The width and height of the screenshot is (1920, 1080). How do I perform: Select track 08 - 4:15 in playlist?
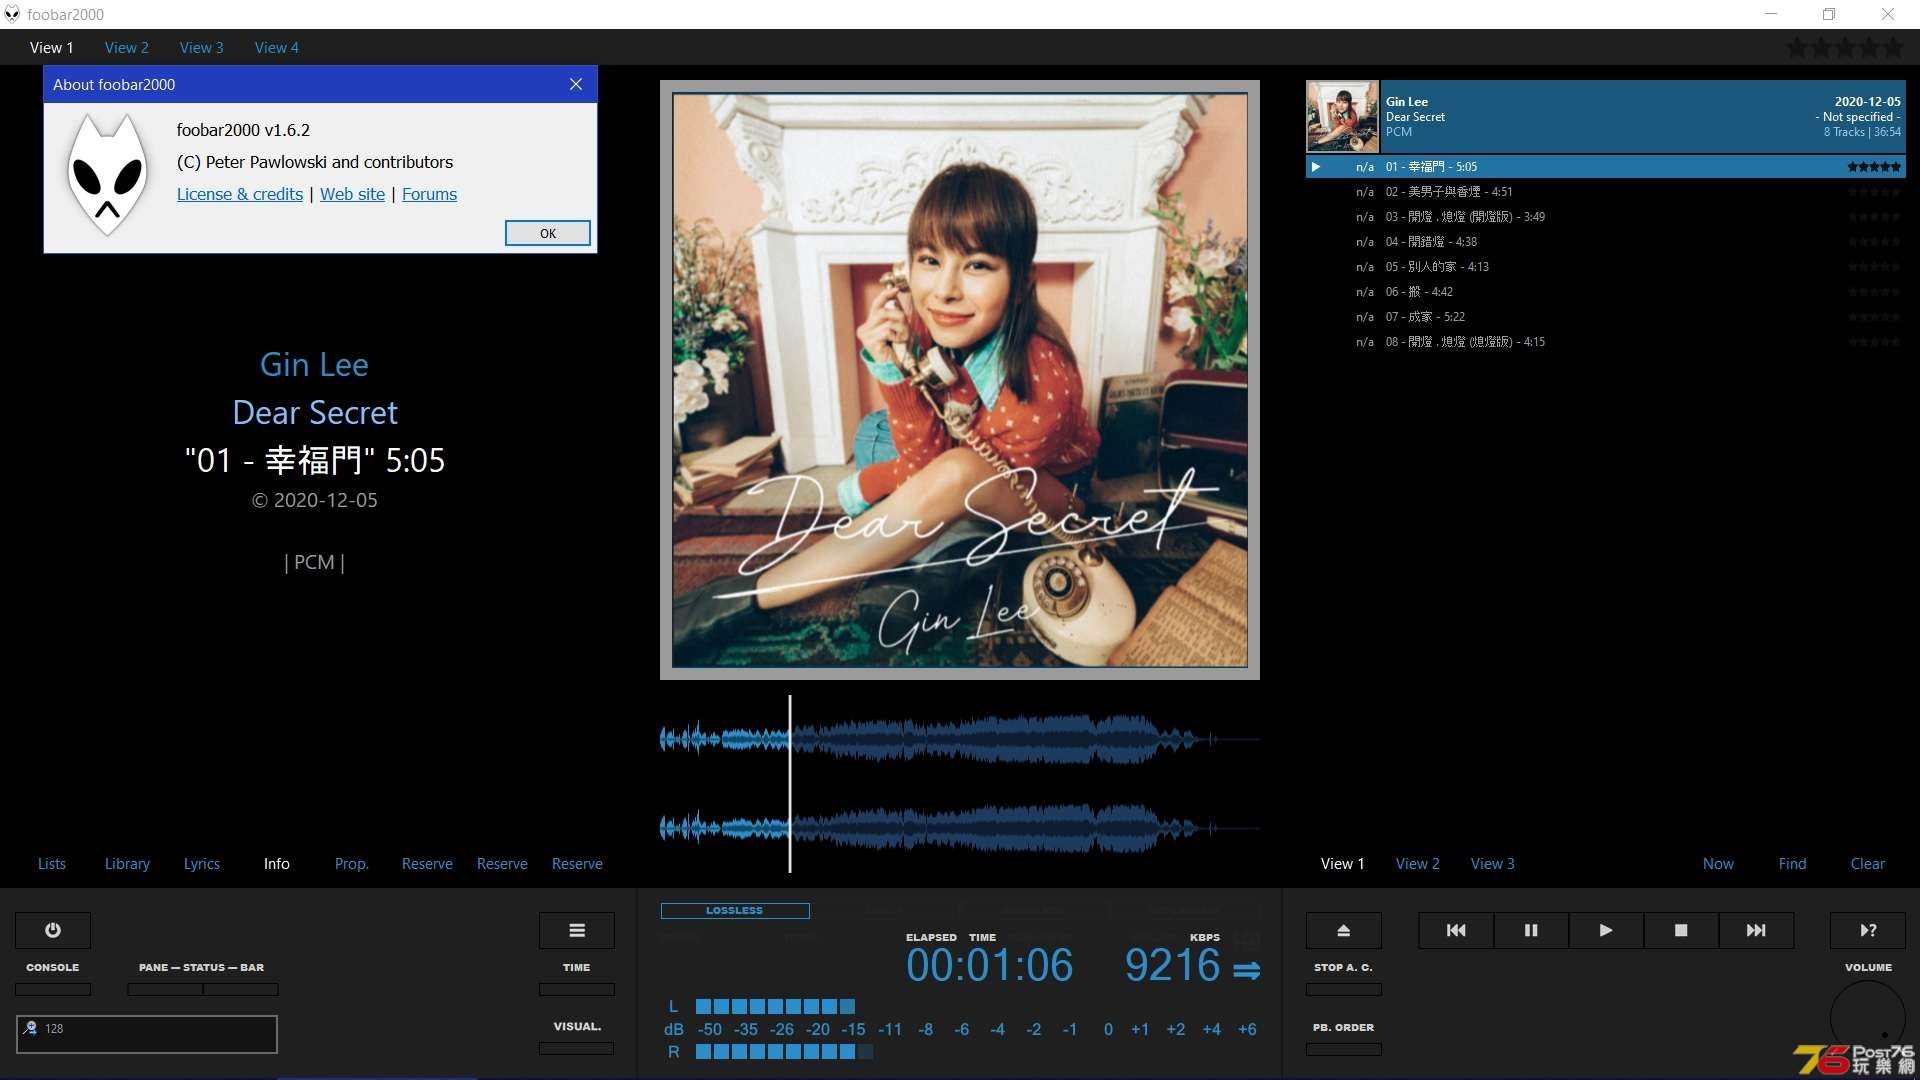pos(1606,342)
